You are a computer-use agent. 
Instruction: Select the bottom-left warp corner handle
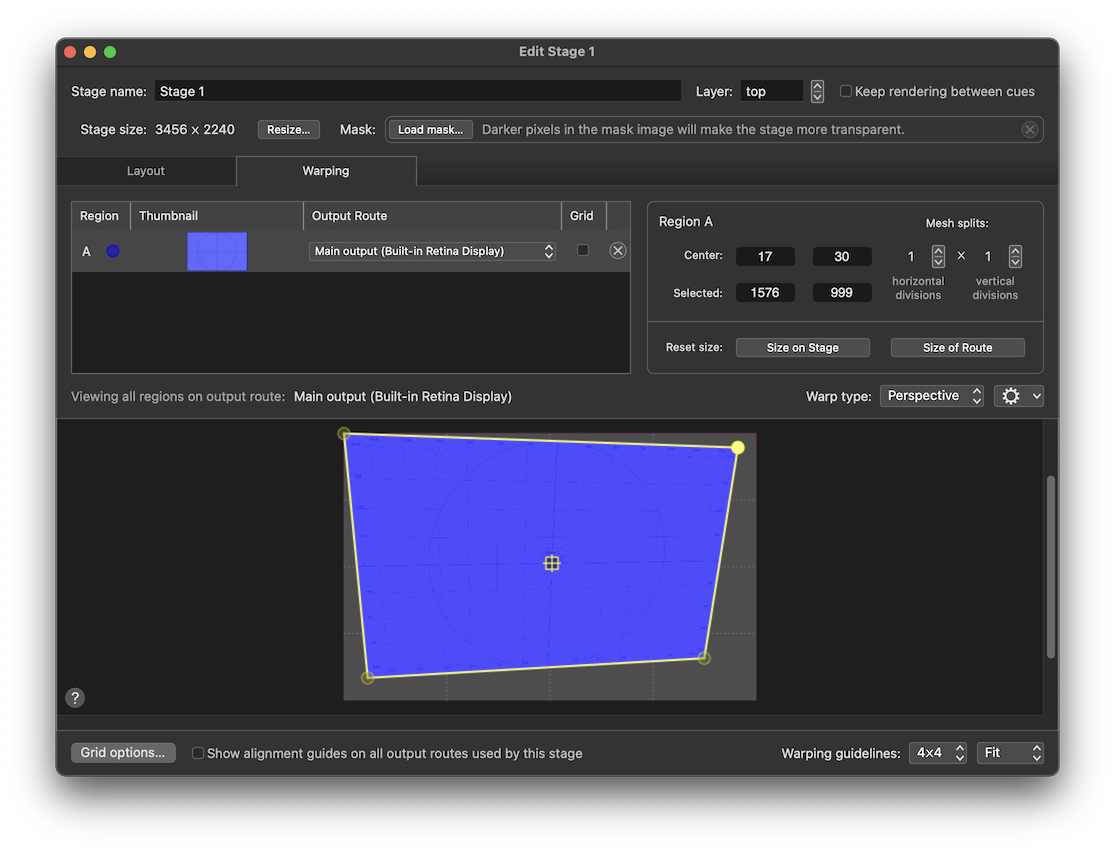pos(368,678)
